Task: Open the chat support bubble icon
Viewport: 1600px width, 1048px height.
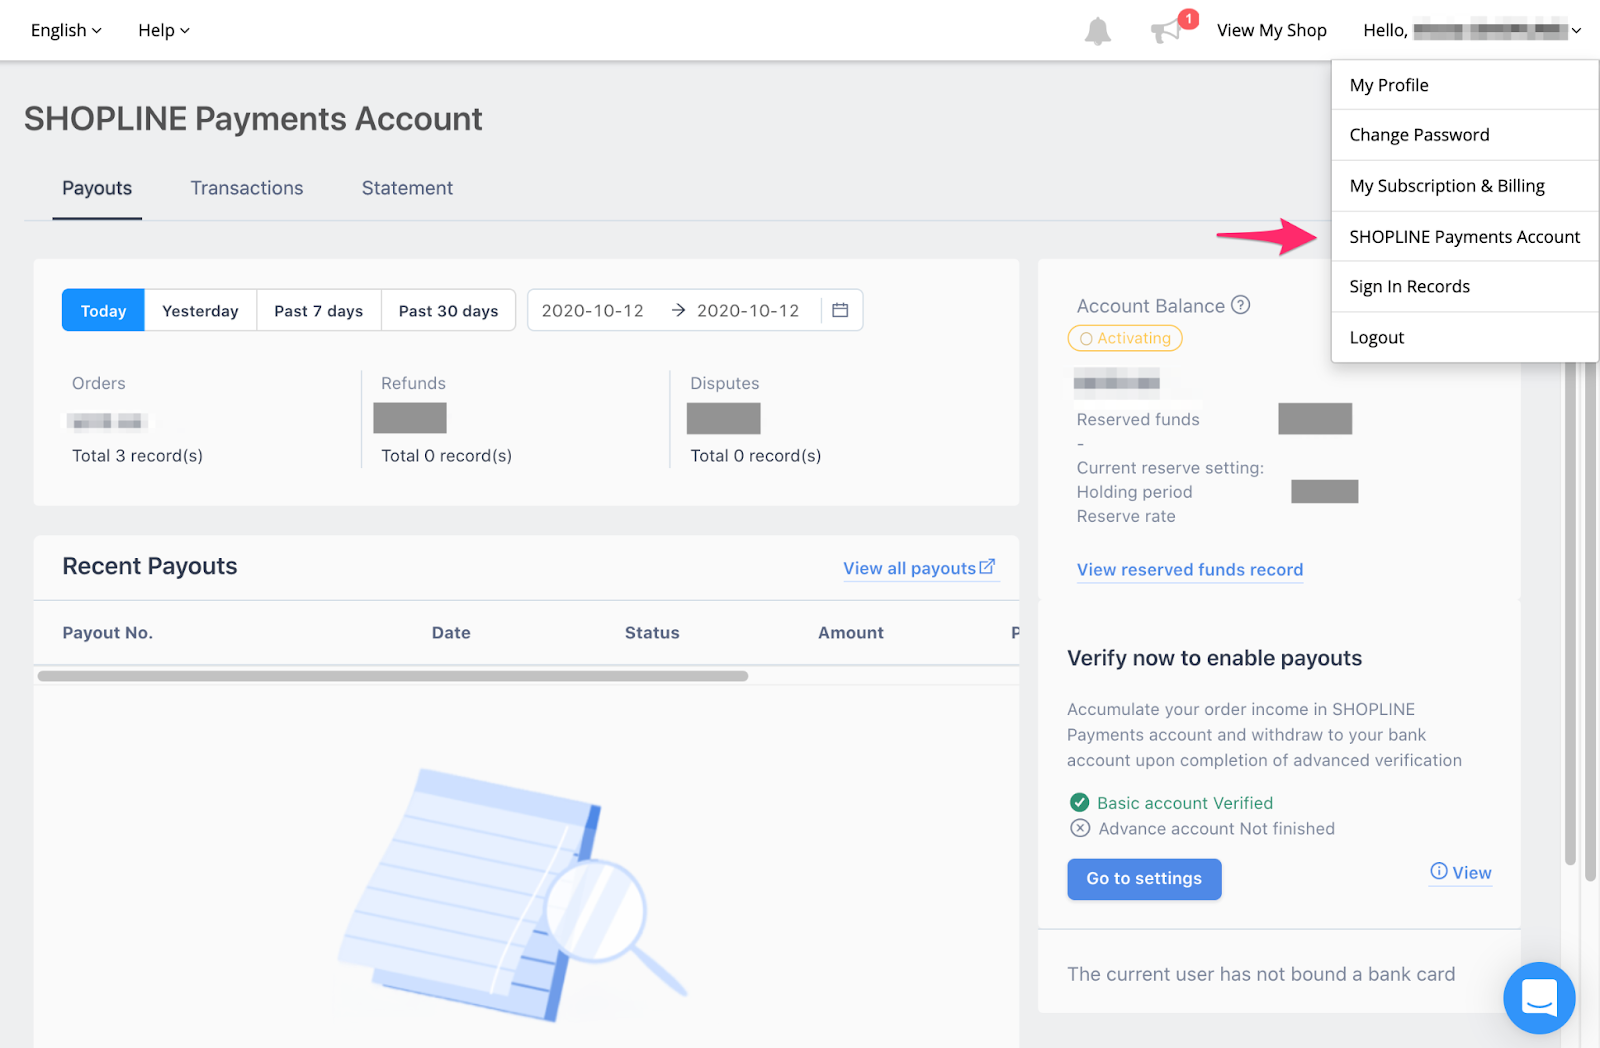Action: pyautogui.click(x=1539, y=997)
